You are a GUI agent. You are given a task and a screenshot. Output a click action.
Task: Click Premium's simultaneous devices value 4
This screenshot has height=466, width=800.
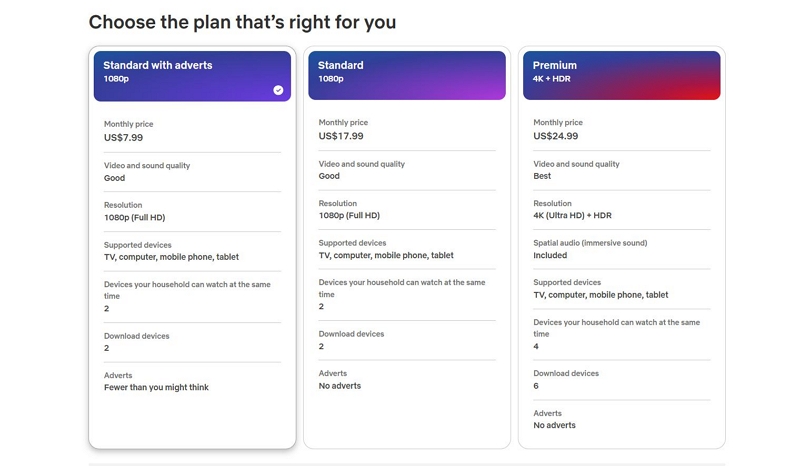point(536,346)
